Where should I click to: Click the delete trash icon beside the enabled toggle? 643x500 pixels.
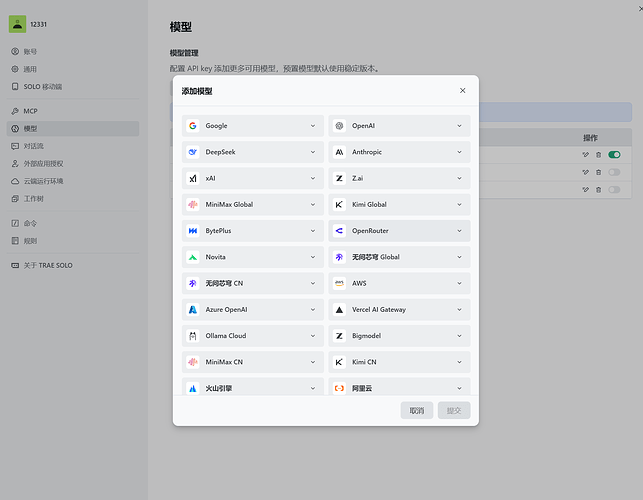coord(598,155)
